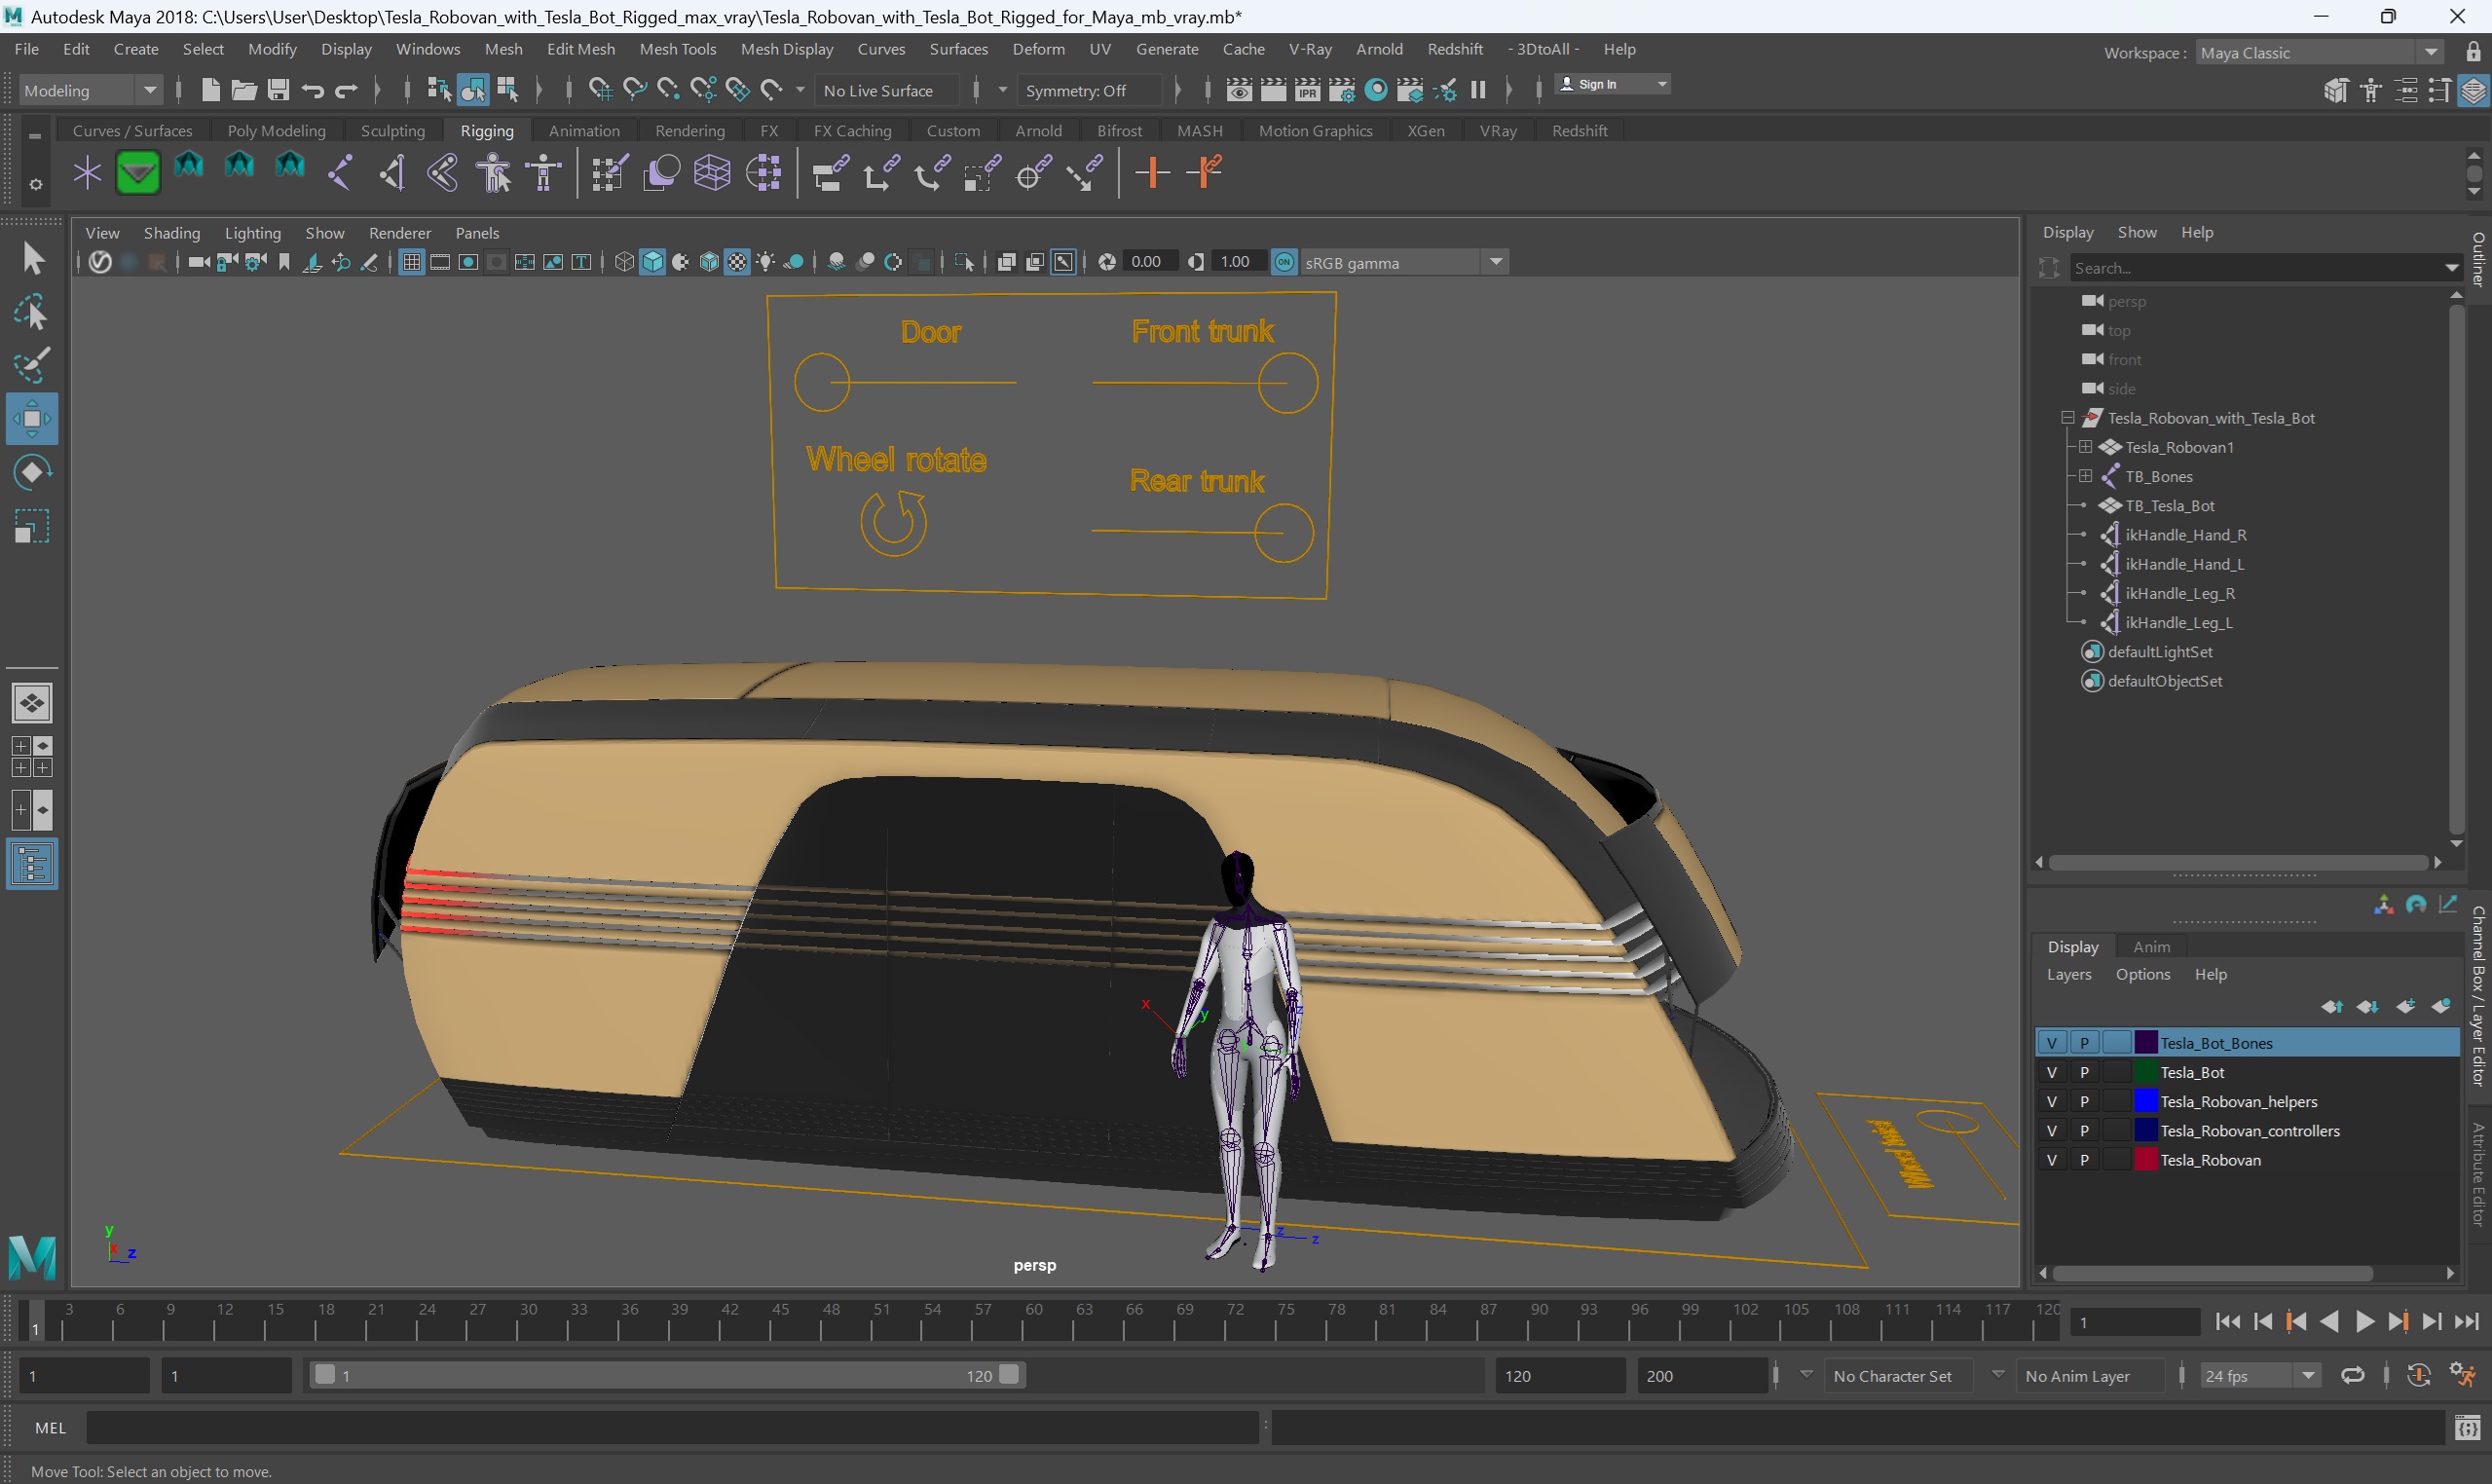Play the animation forwards
Viewport: 2492px width, 1484px height.
pos(2364,1322)
